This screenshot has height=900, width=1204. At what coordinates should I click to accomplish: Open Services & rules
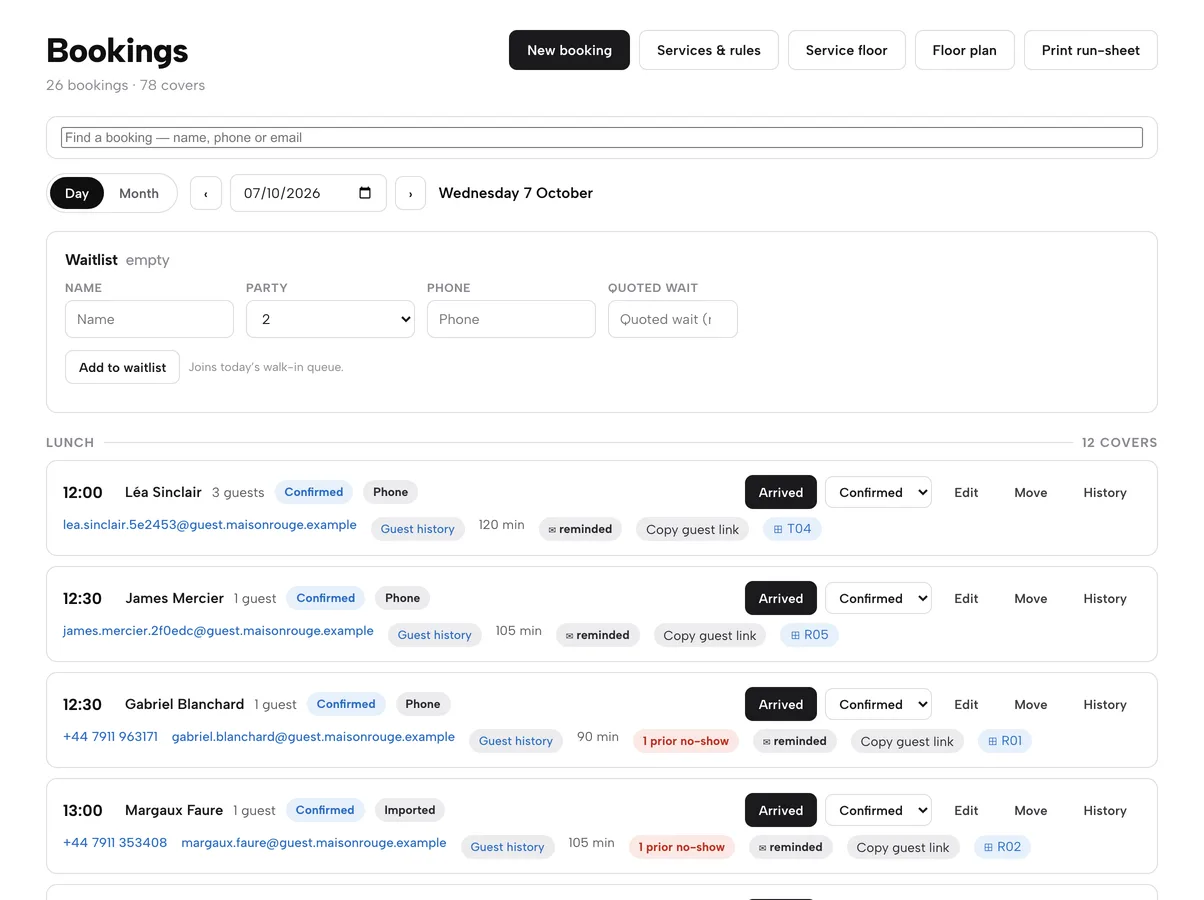coord(709,50)
